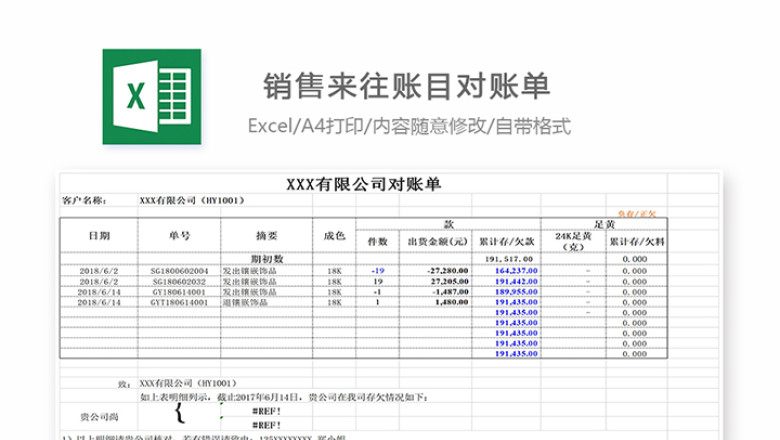Click the 致: label below the table
The width and height of the screenshot is (780, 440).
[x=124, y=384]
